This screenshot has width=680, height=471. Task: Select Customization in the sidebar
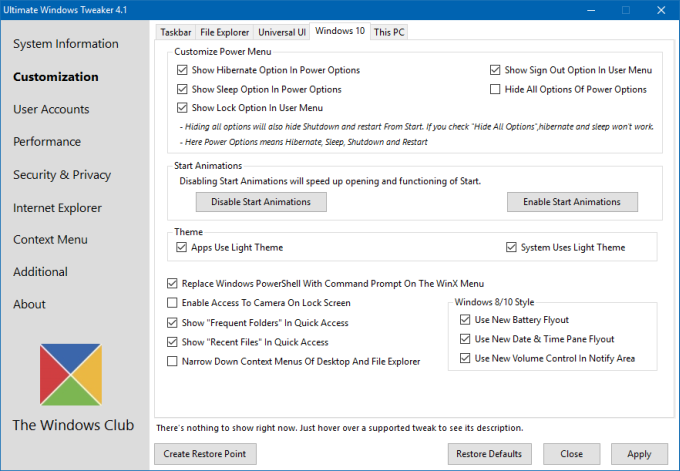pos(56,77)
